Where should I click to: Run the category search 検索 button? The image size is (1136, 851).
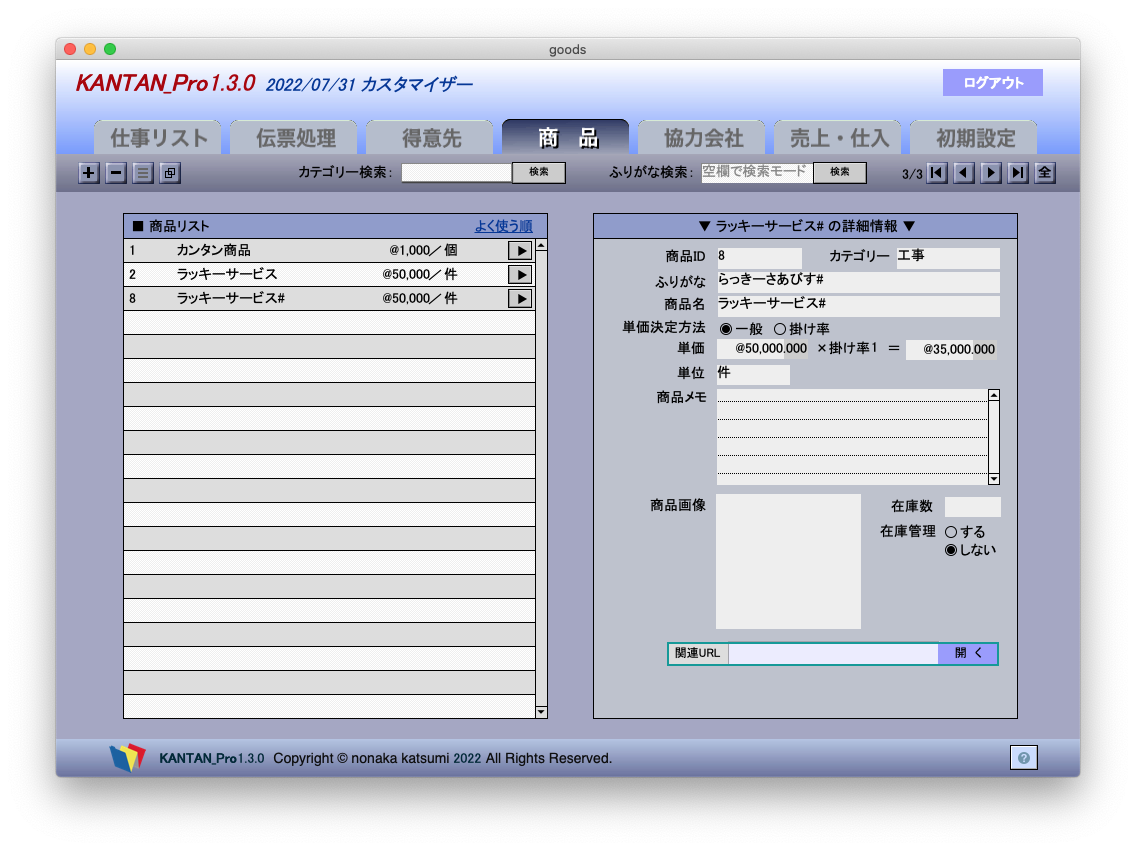click(x=538, y=172)
